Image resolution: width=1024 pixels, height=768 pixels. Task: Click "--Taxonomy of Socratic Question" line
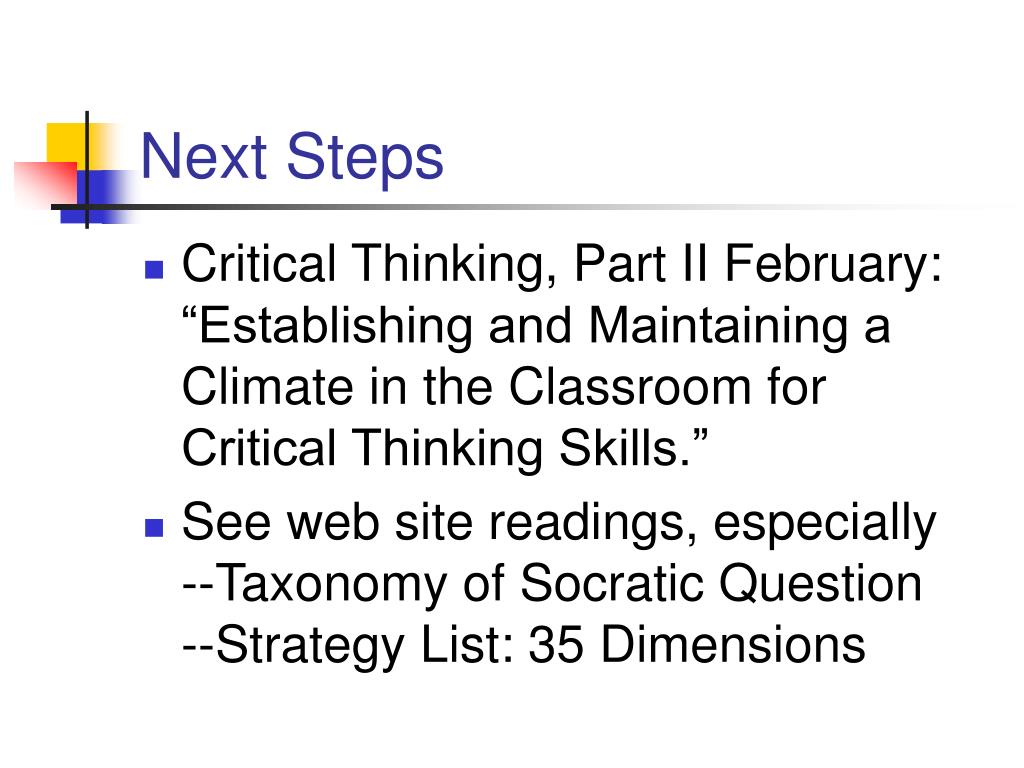click(552, 583)
